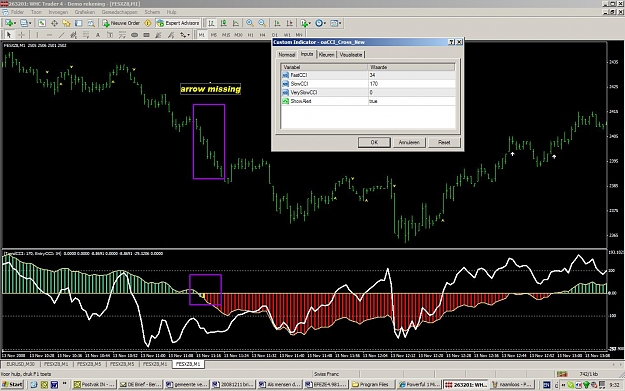This screenshot has width=625, height=391.
Task: Click OK in Custom Indicator dialog
Action: 374,142
